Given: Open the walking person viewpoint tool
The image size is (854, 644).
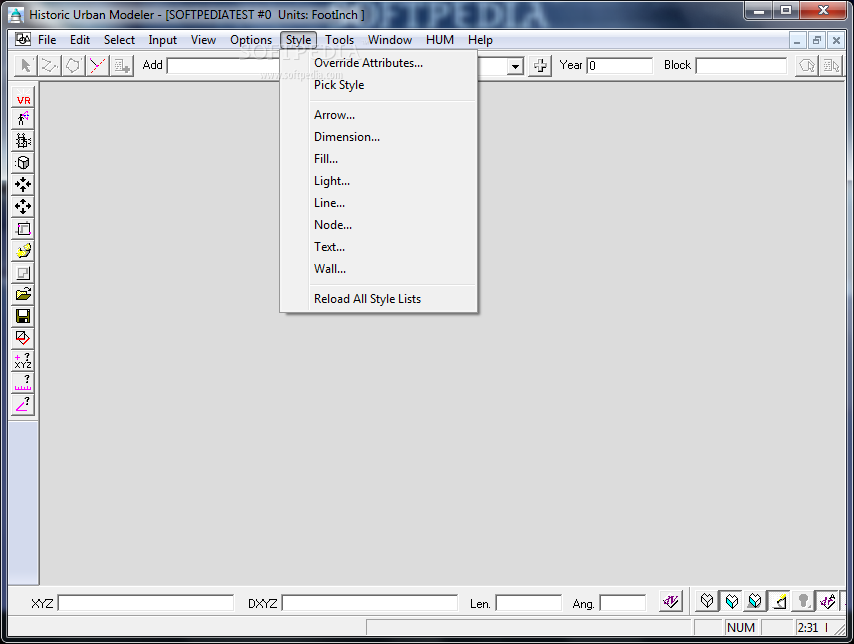Looking at the screenshot, I should 23,118.
